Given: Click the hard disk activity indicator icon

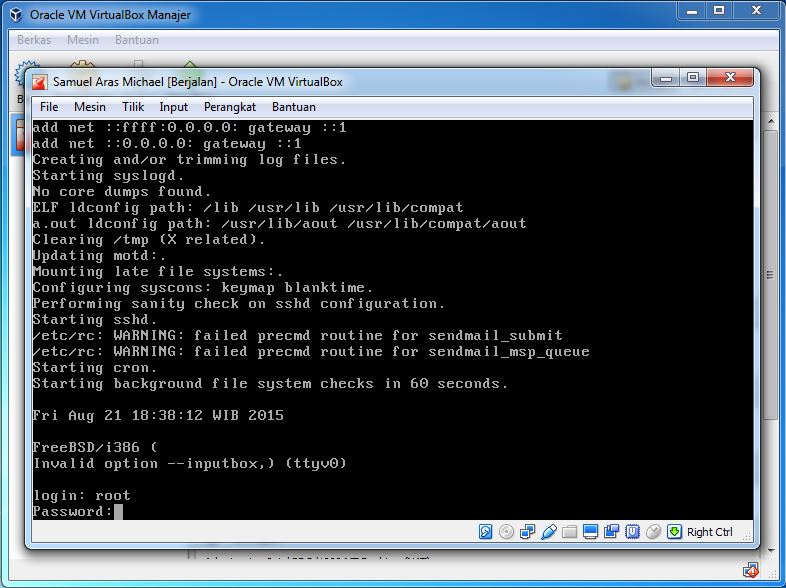Looking at the screenshot, I should (x=485, y=532).
